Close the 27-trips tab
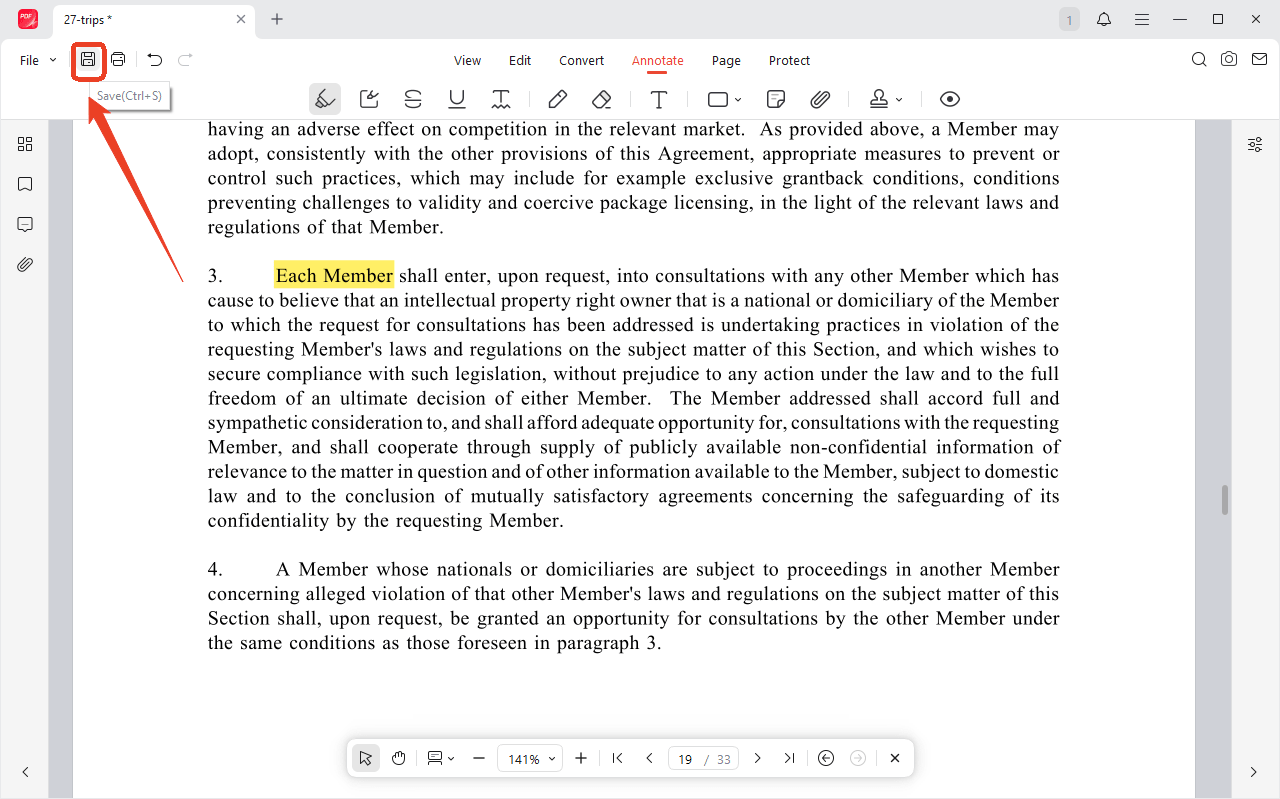The image size is (1280, 799). pyautogui.click(x=241, y=19)
